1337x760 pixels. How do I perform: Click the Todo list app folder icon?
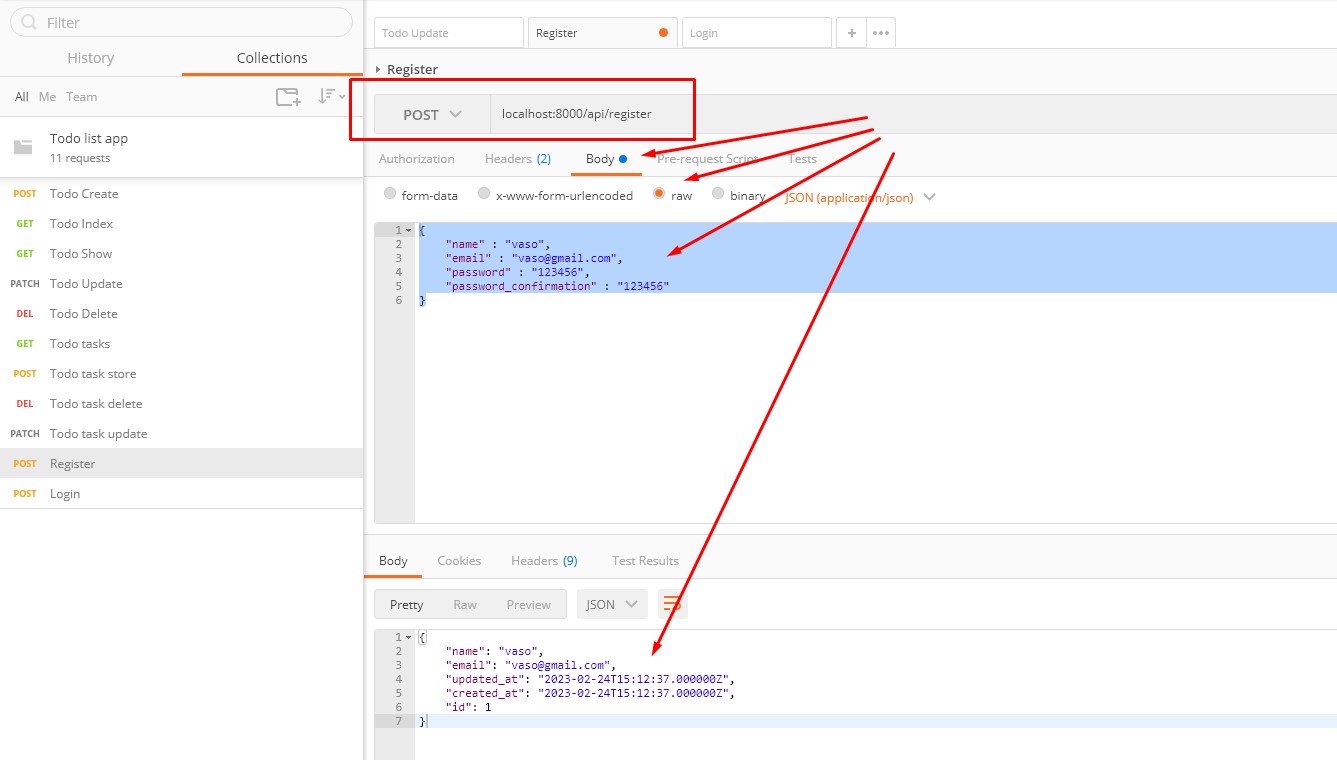pyautogui.click(x=23, y=148)
